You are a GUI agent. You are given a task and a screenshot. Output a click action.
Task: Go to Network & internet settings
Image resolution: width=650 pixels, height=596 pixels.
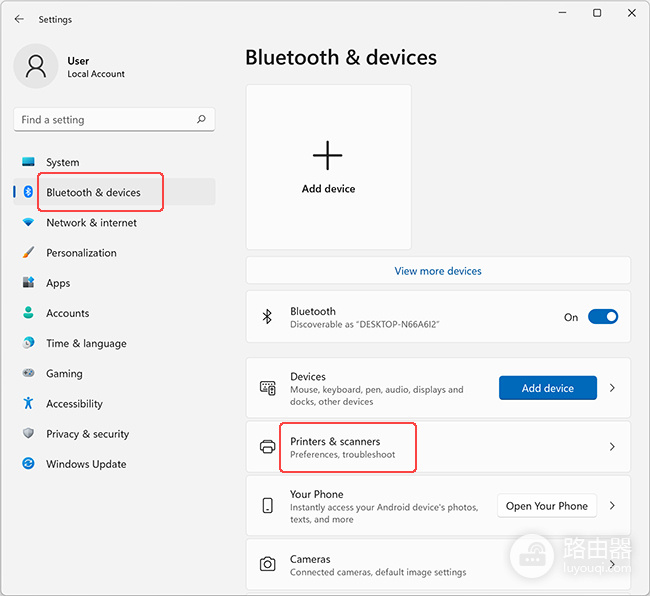(114, 223)
